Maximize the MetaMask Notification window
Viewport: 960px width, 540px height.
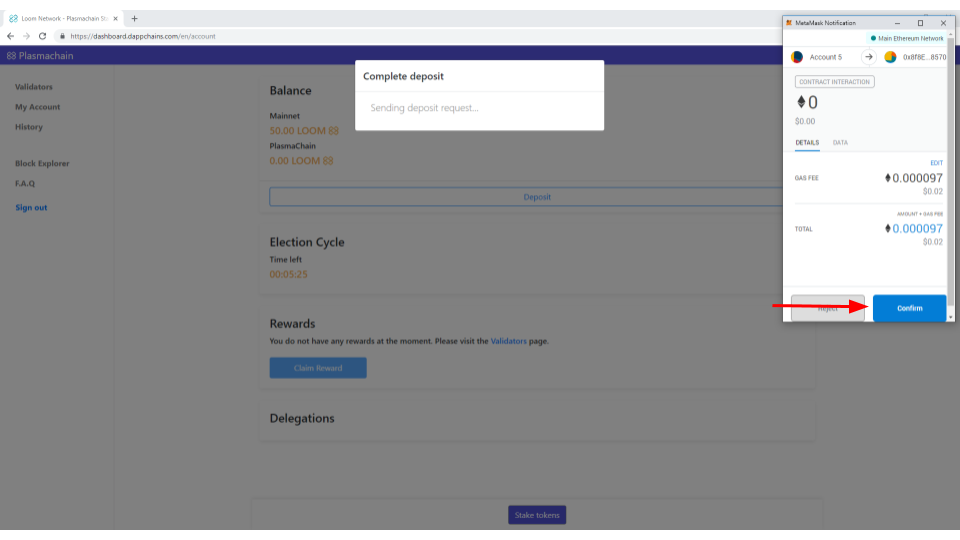920,23
